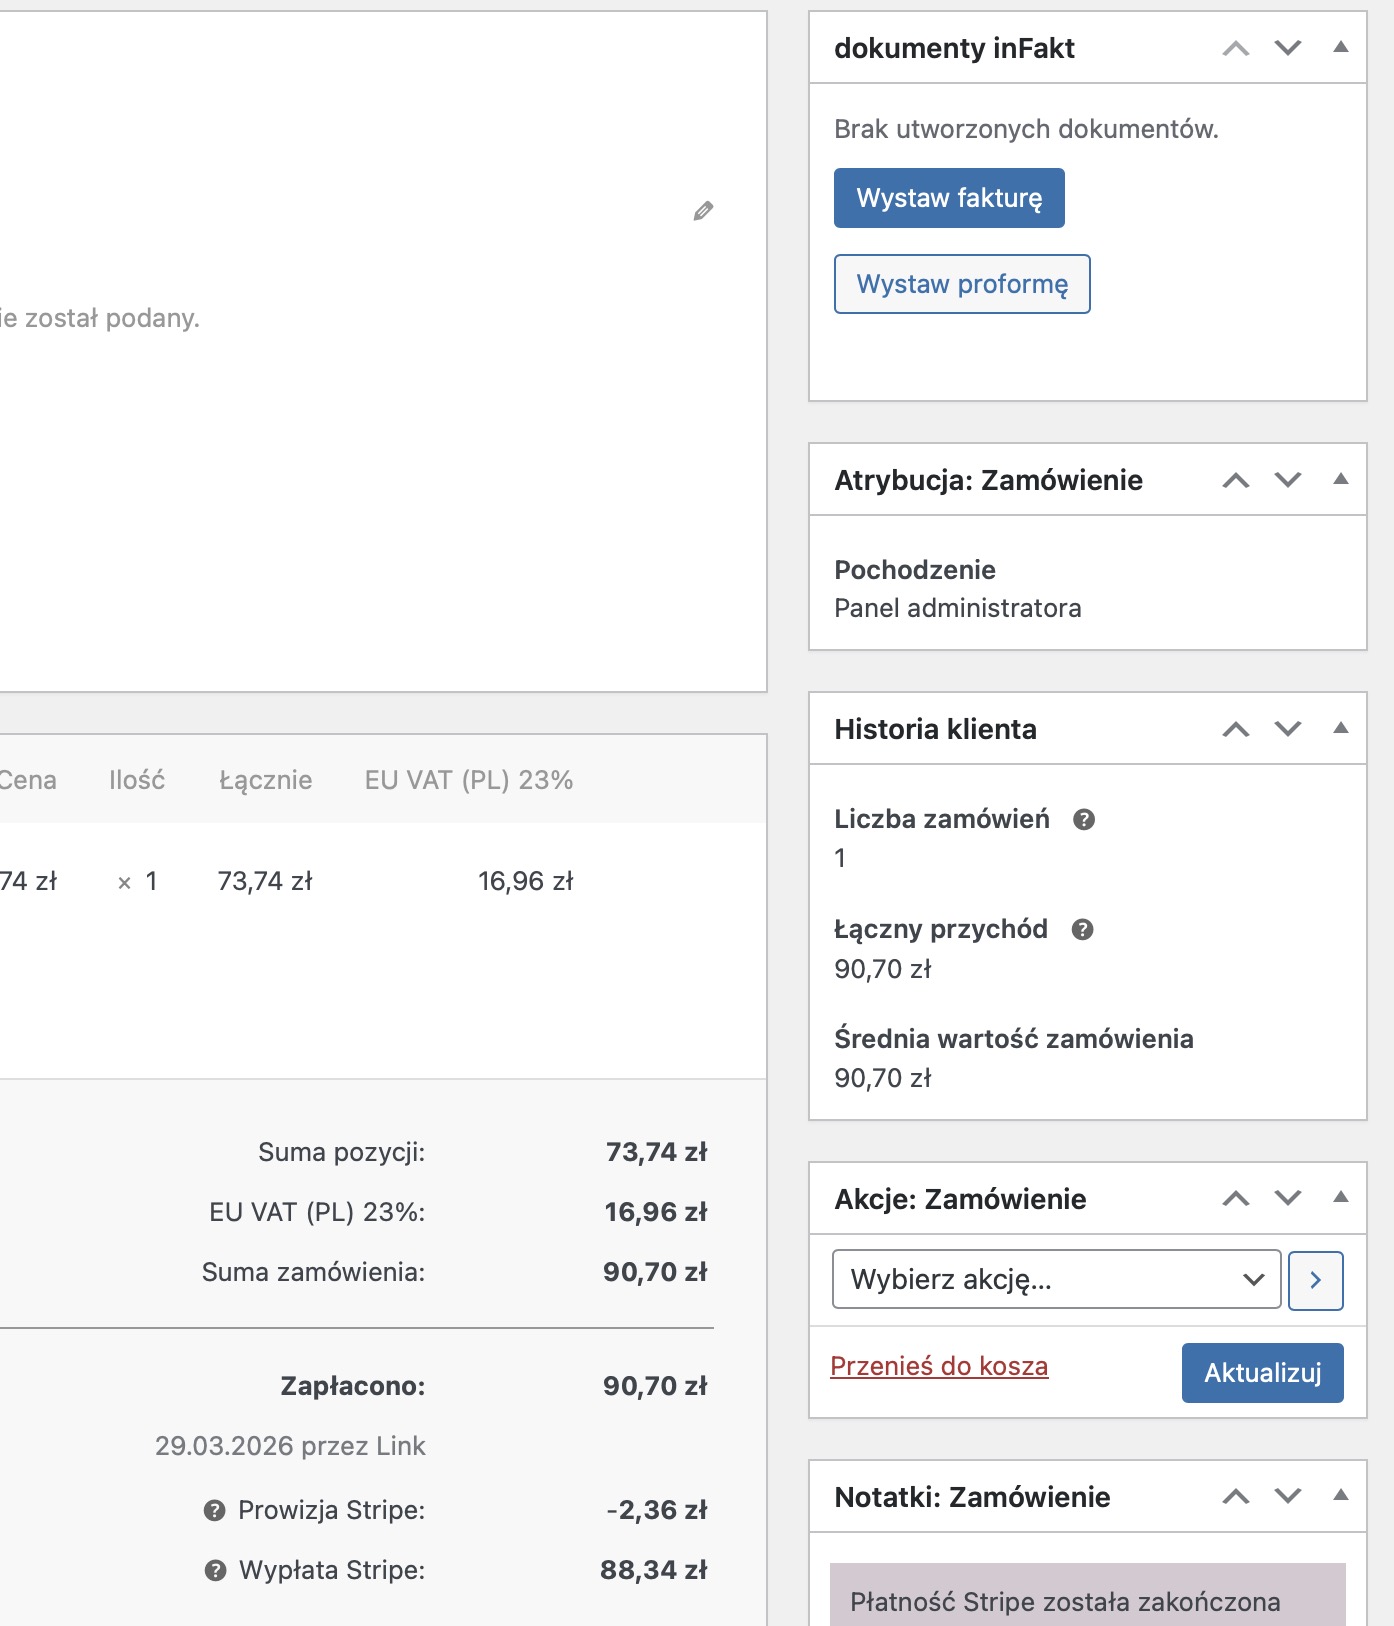Click help icon next to Łączny przychód
The width and height of the screenshot is (1394, 1626).
pos(1081,930)
